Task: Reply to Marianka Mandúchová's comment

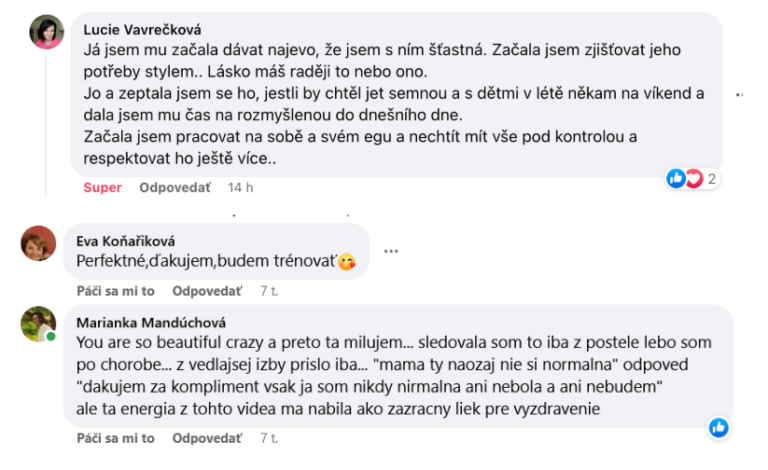Action: (x=207, y=438)
